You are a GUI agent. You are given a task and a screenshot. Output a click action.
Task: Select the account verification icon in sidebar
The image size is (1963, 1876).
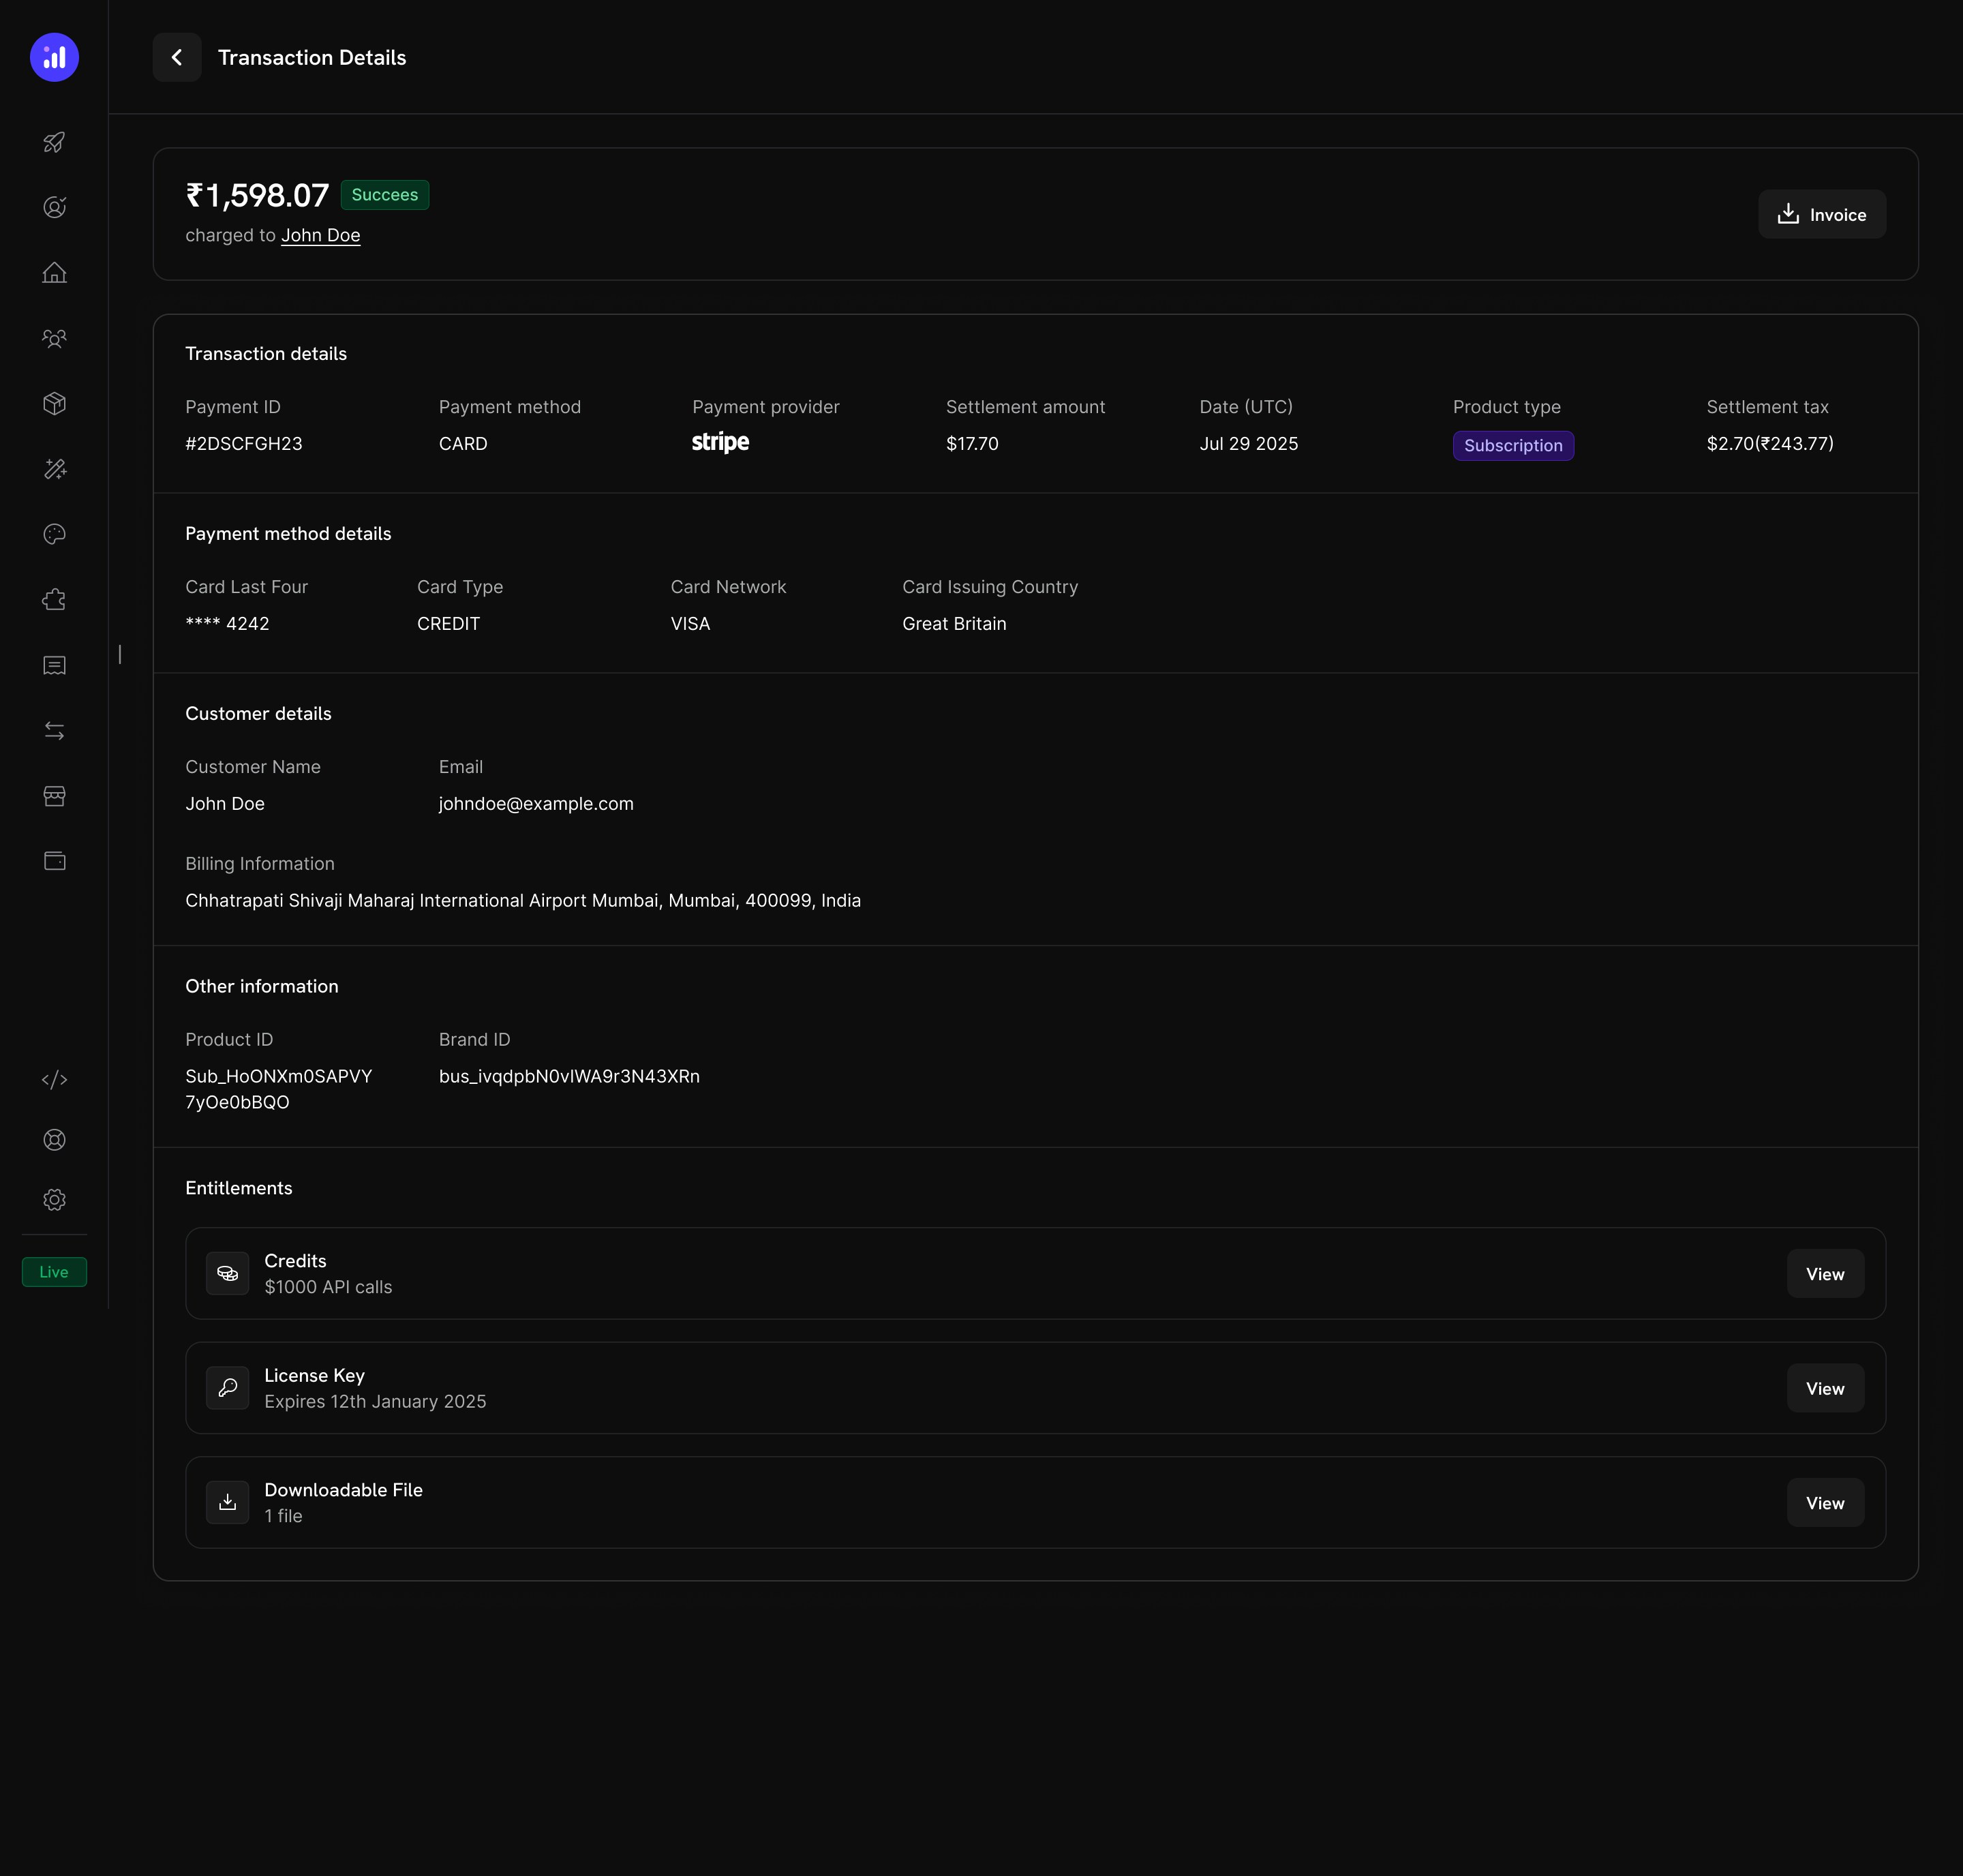54,207
